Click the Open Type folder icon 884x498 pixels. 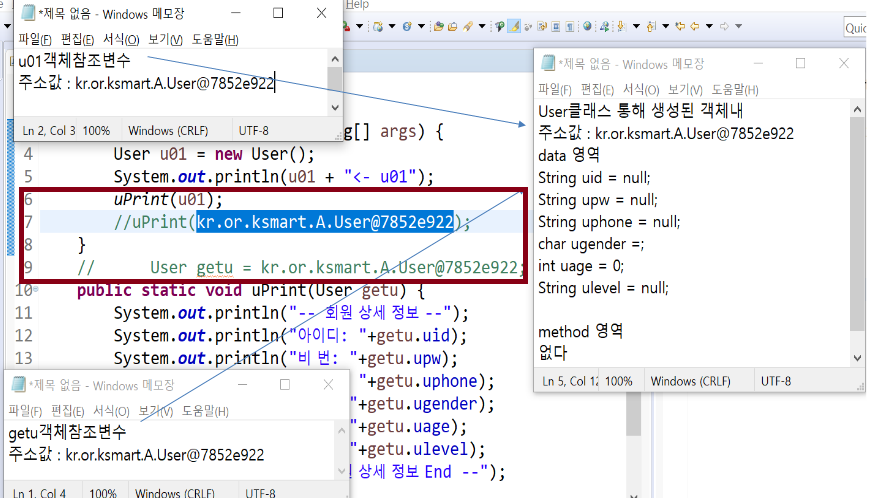click(439, 27)
